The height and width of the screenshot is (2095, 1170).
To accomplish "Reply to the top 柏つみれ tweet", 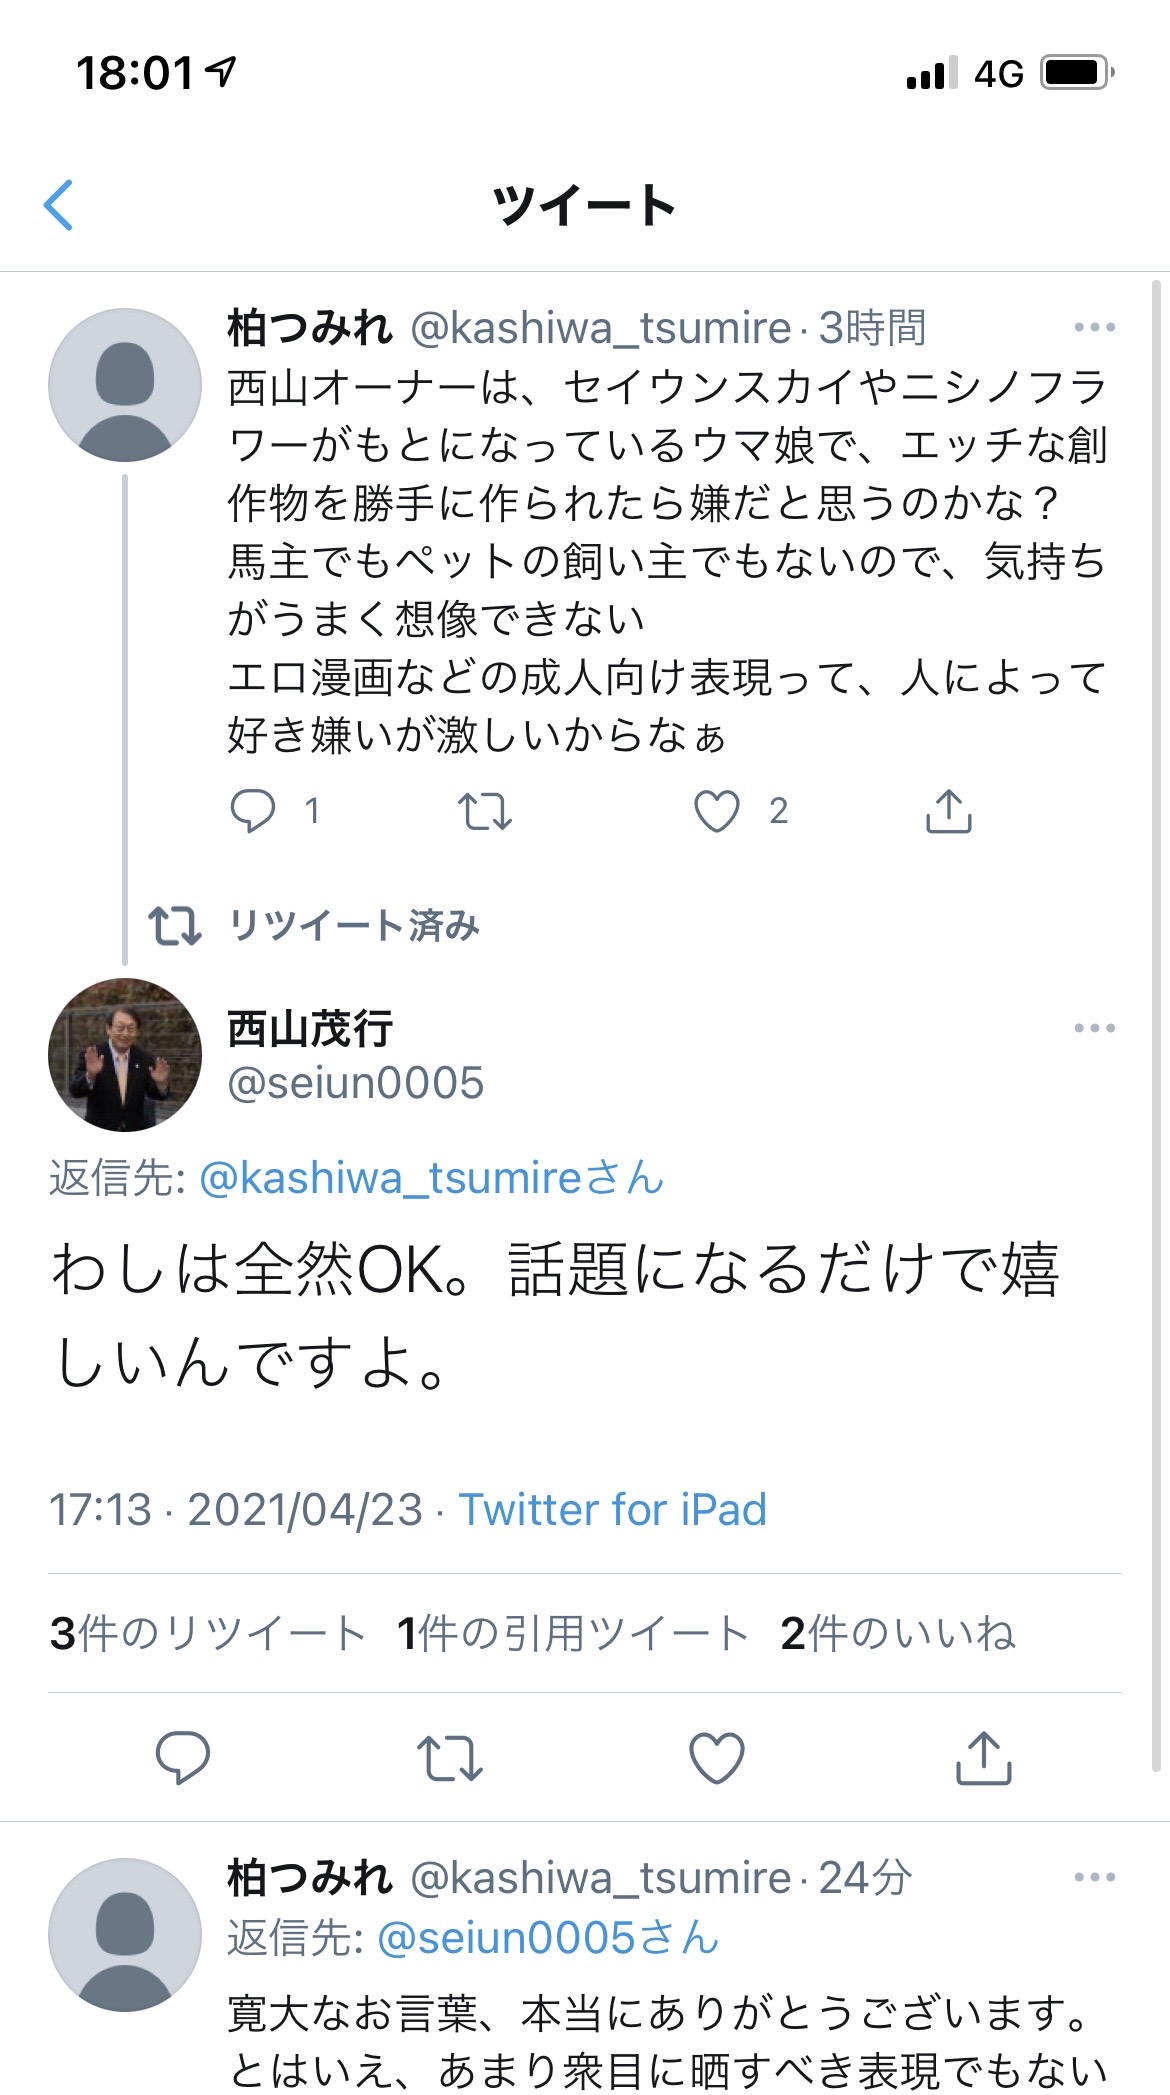I will 253,810.
